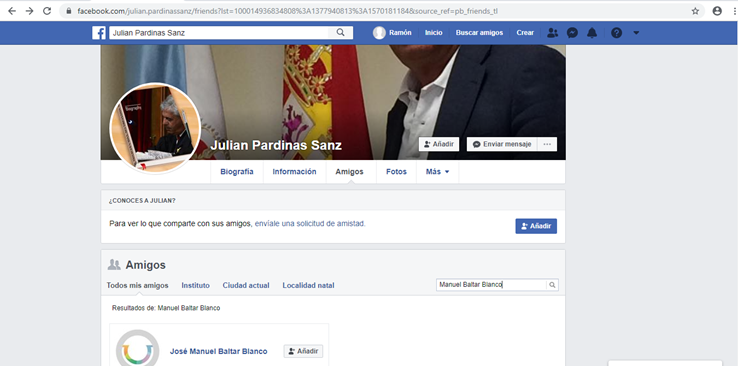Viewport: 738px width, 366px height.
Task: Click Enviar mensaje button
Action: click(x=502, y=144)
